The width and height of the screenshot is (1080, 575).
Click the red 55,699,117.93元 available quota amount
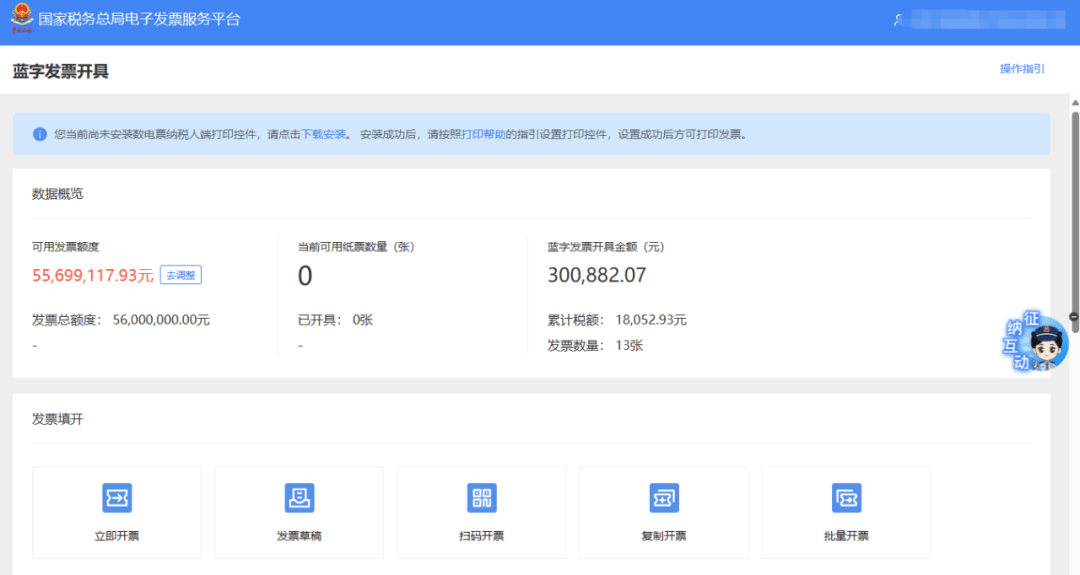[x=93, y=275]
